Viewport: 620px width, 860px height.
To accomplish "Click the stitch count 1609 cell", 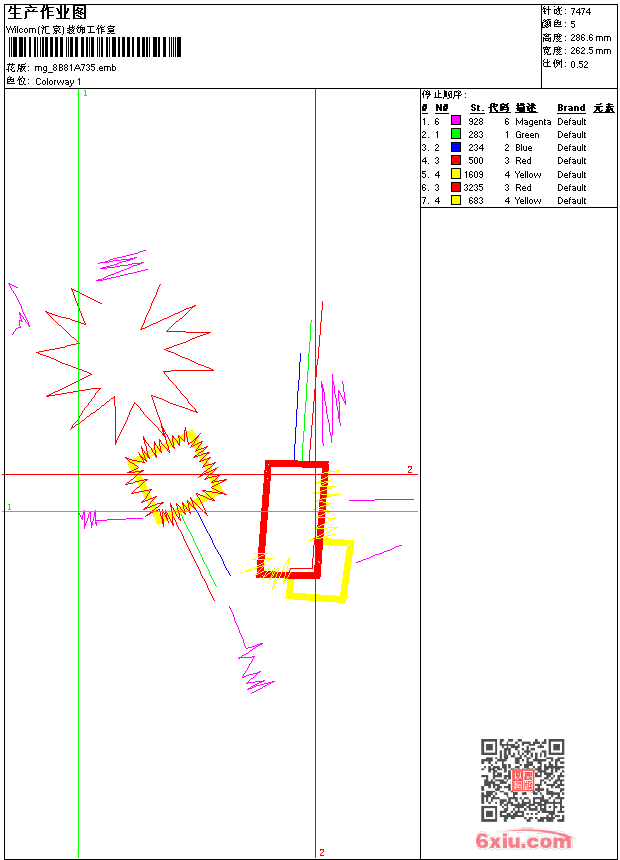I will point(474,174).
